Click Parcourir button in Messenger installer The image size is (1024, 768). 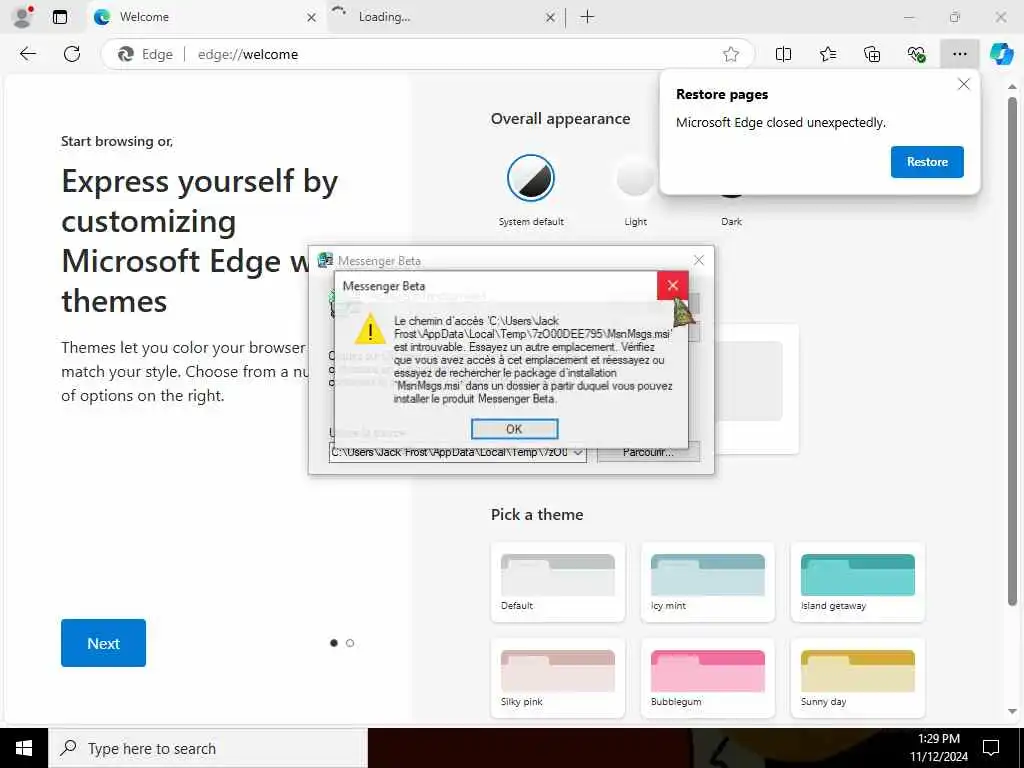click(x=648, y=452)
